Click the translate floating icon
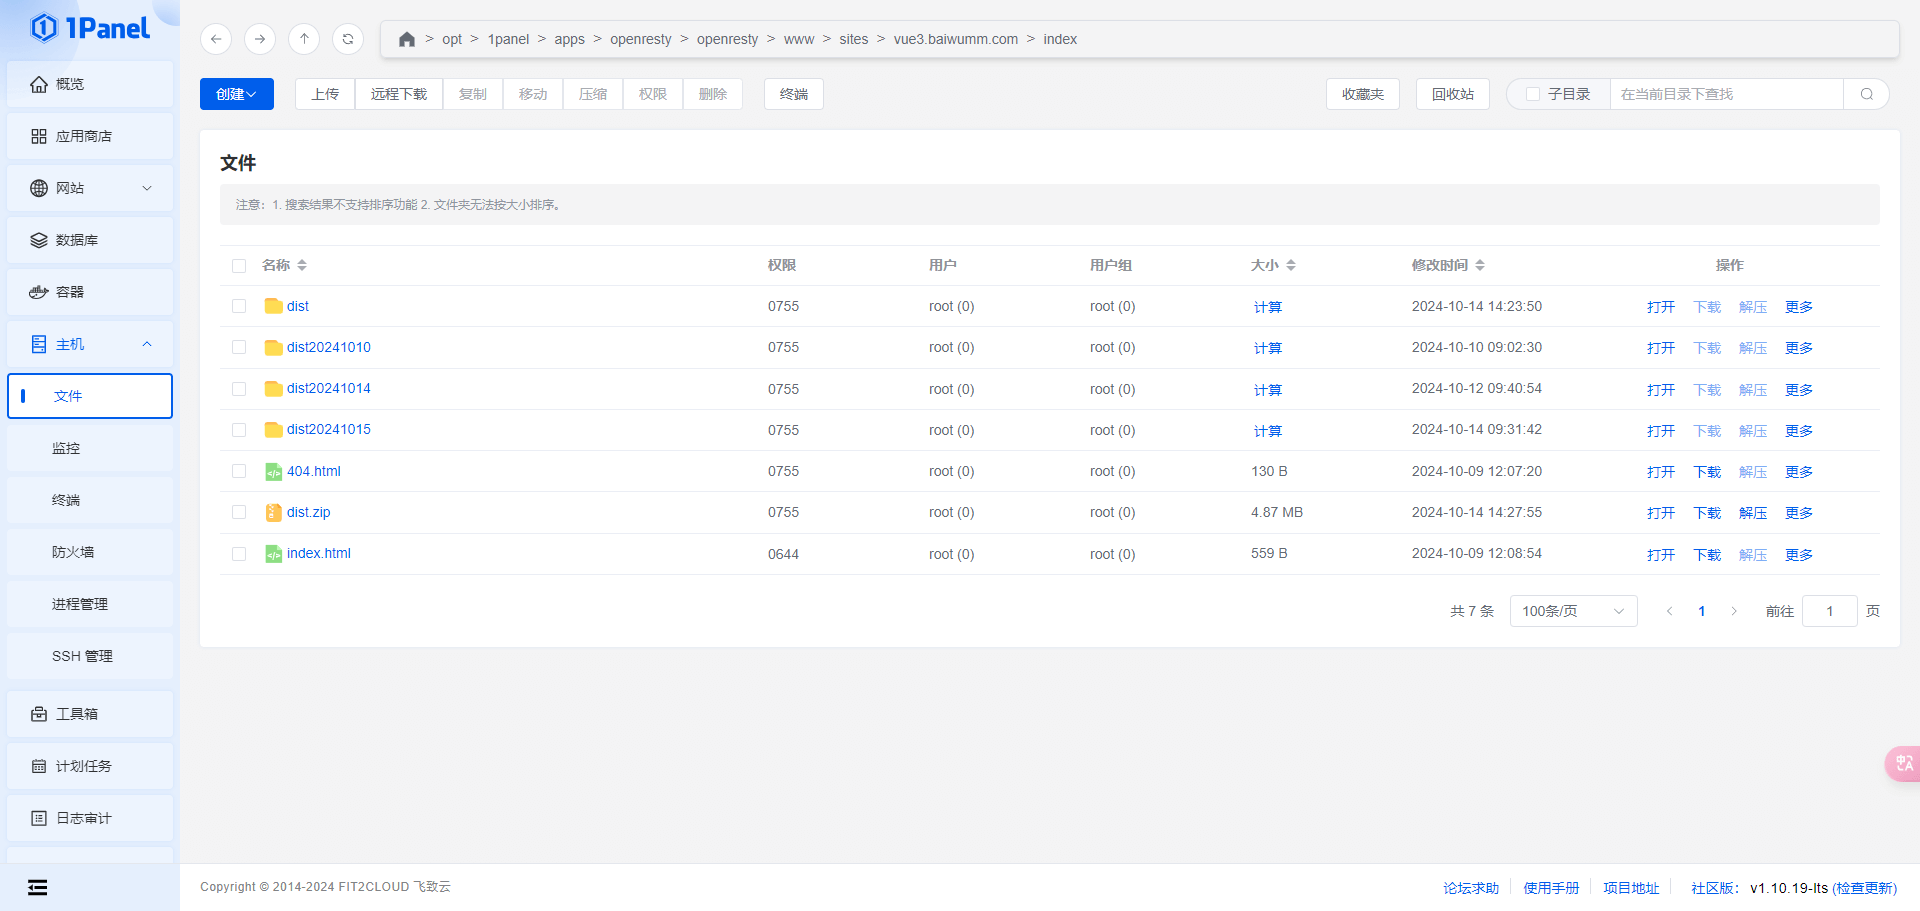The image size is (1920, 911). point(1903,764)
